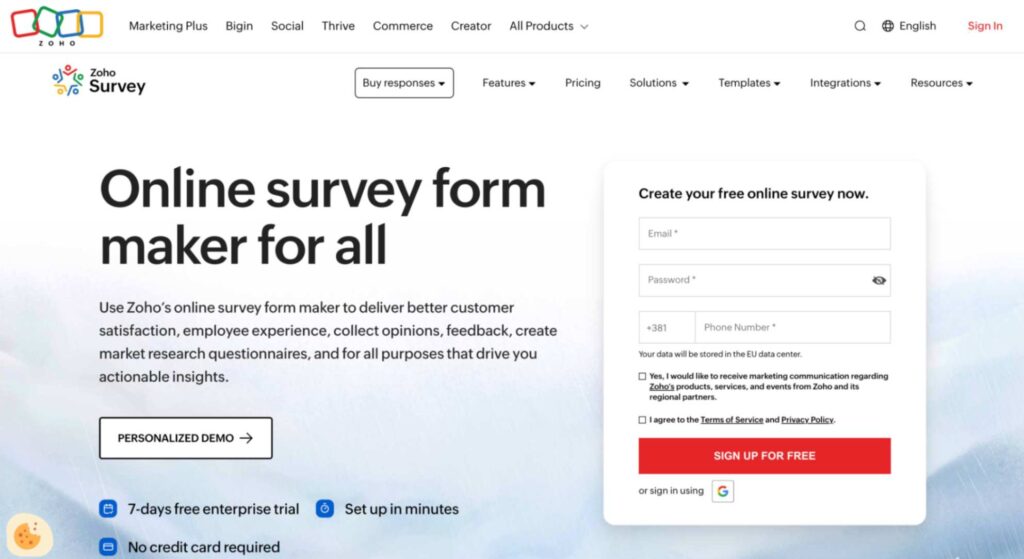Open the Buy responses dropdown
Viewport: 1024px width, 559px height.
(x=404, y=83)
